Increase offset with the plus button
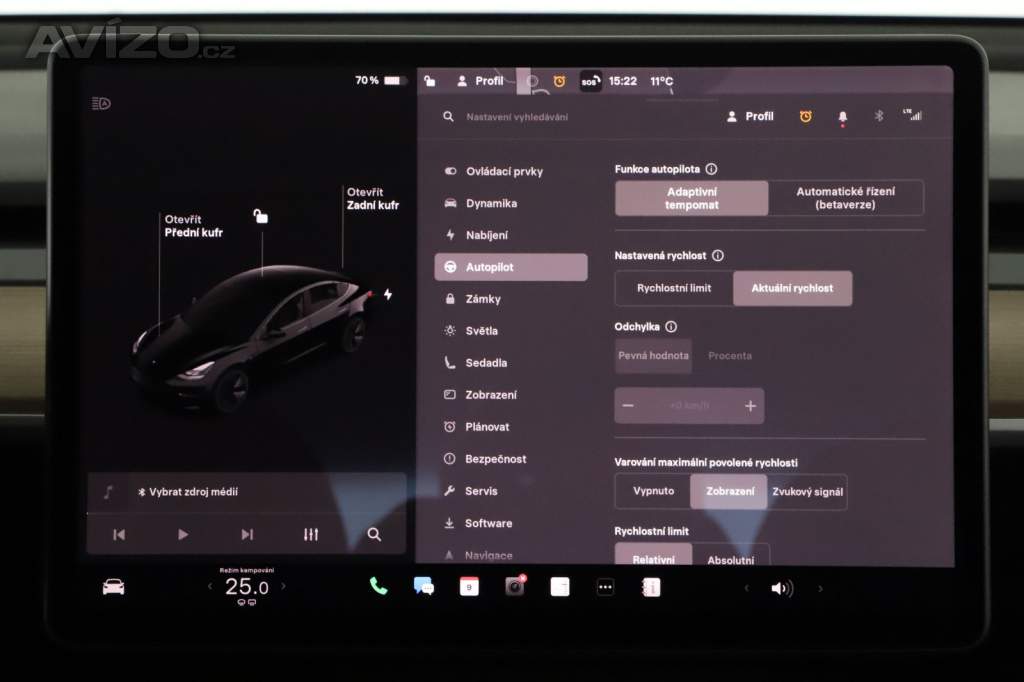 (750, 406)
